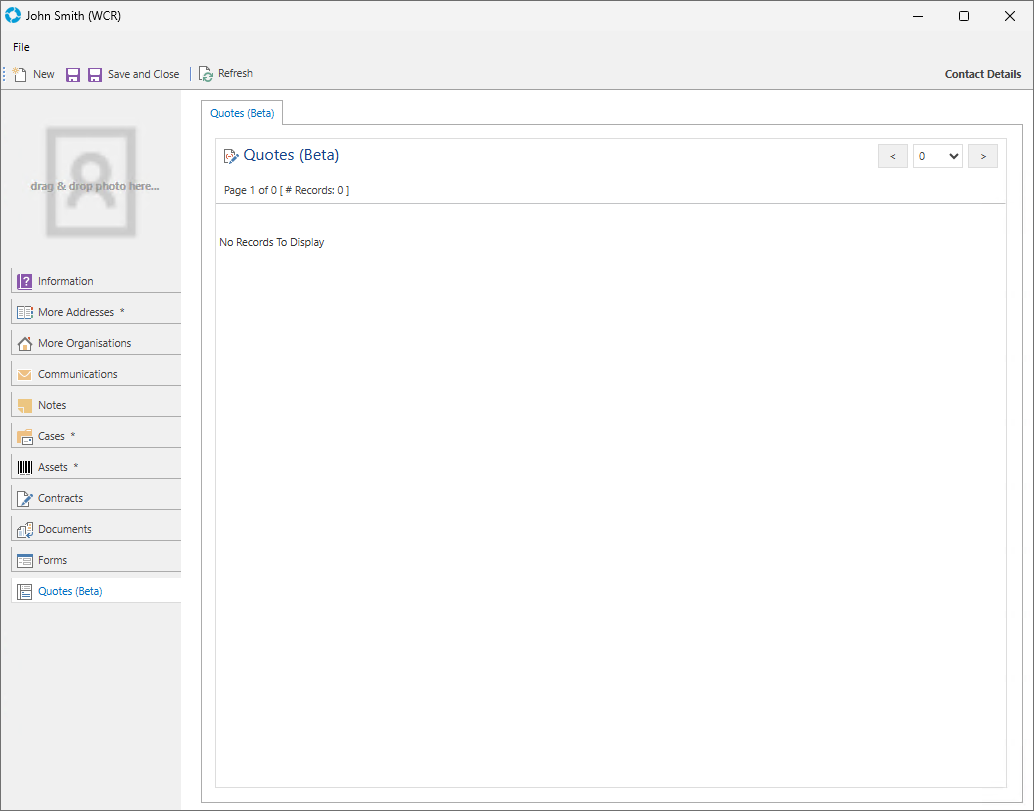Open More Addresses via its icon
This screenshot has width=1034, height=811.
point(25,312)
